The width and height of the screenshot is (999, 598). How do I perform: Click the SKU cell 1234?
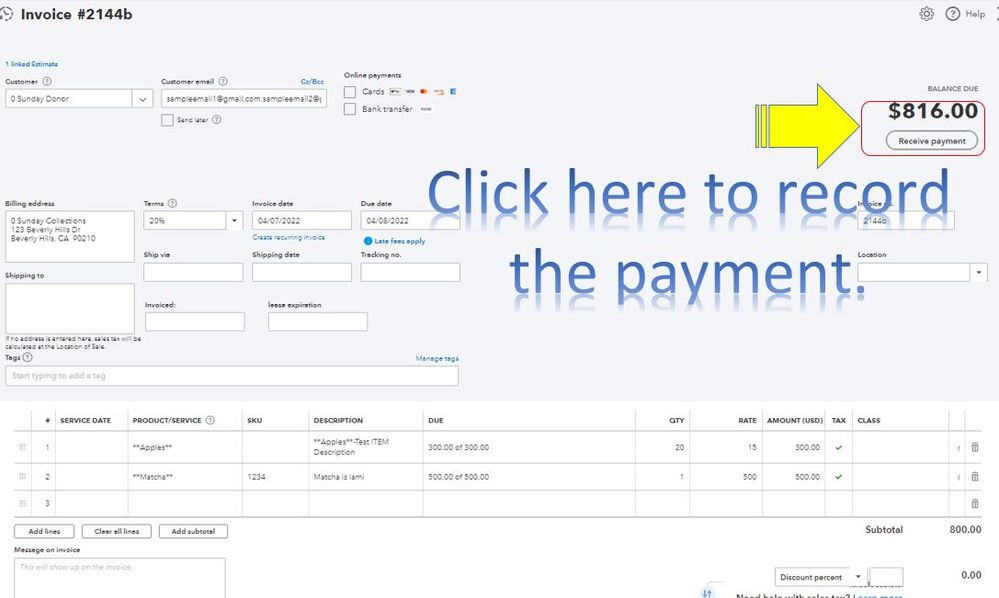pos(275,476)
